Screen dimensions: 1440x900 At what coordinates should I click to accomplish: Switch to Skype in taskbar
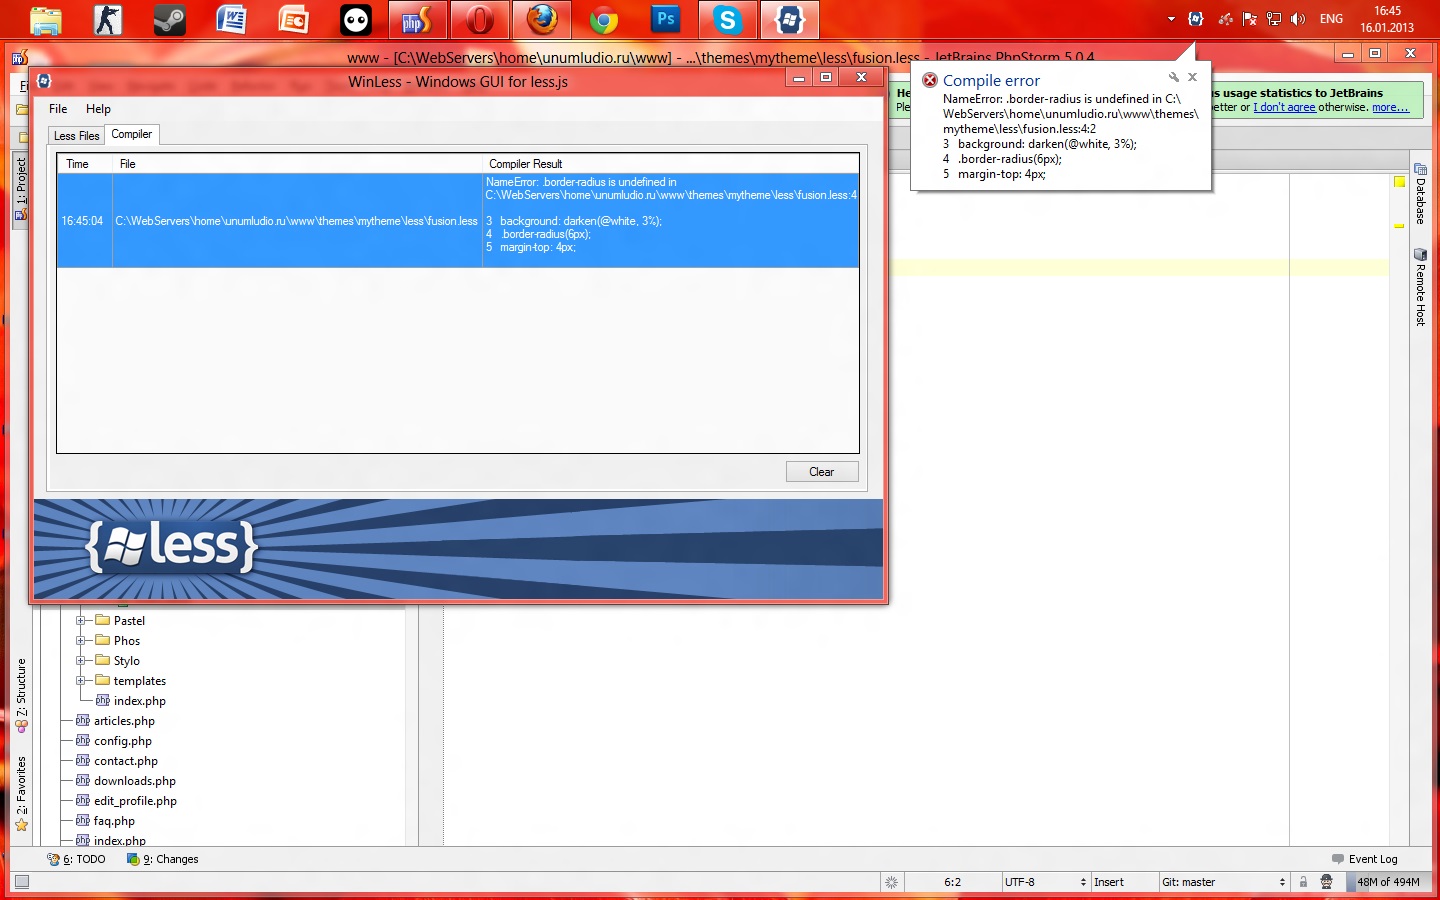pos(728,20)
